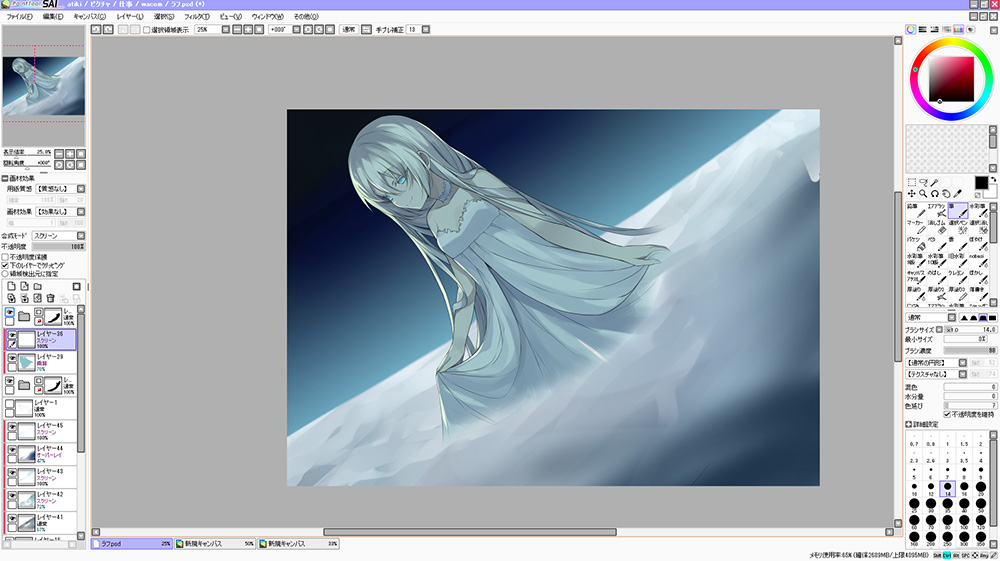
Task: Click the Undo arrow in the toolbar
Action: pyautogui.click(x=96, y=29)
